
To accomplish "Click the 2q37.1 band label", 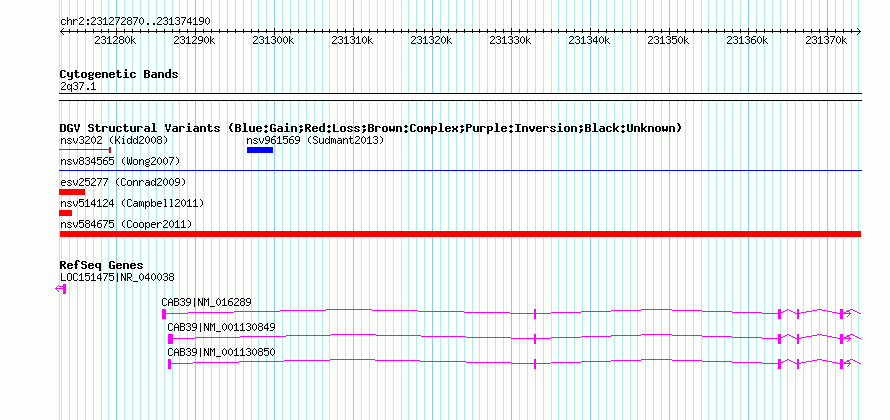I will click(x=78, y=86).
